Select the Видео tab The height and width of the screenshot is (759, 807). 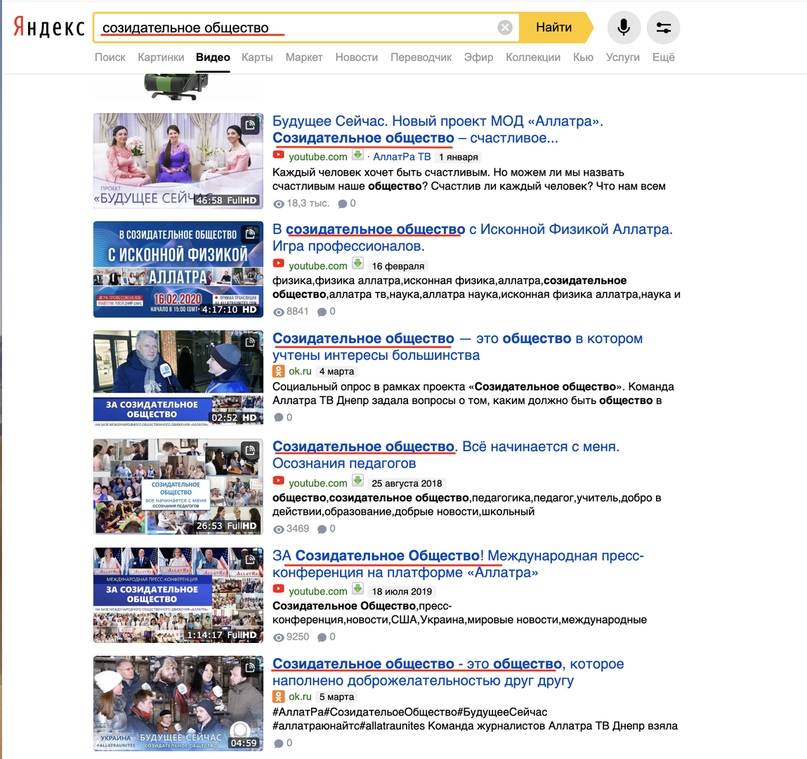click(213, 57)
